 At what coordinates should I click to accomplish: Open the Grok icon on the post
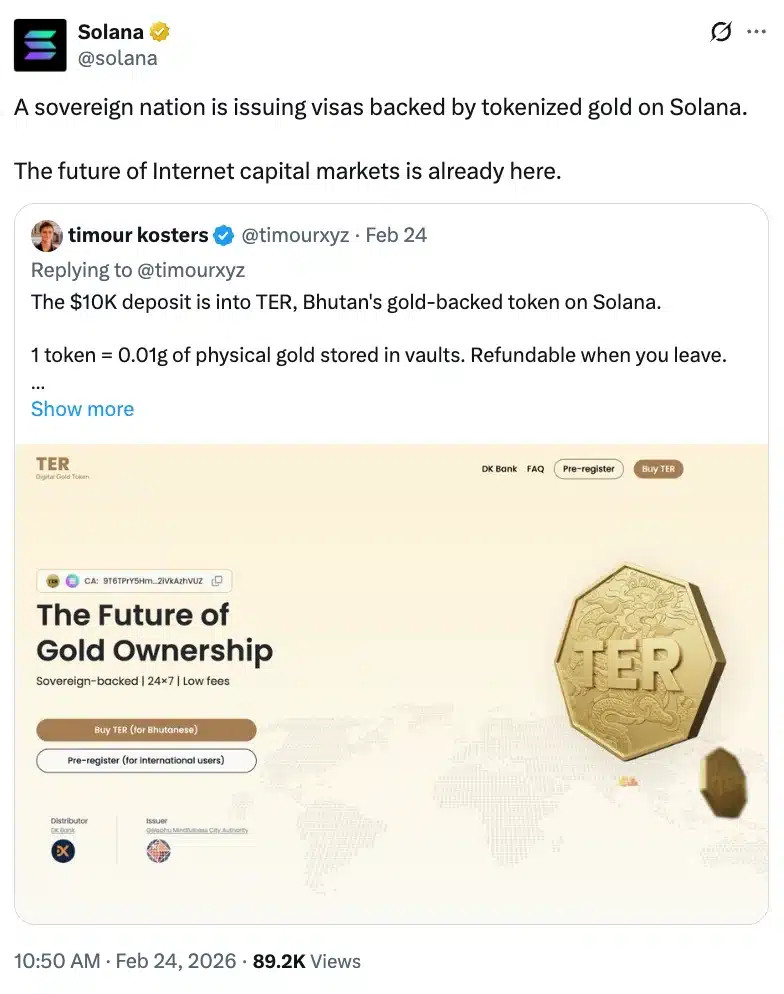click(720, 33)
